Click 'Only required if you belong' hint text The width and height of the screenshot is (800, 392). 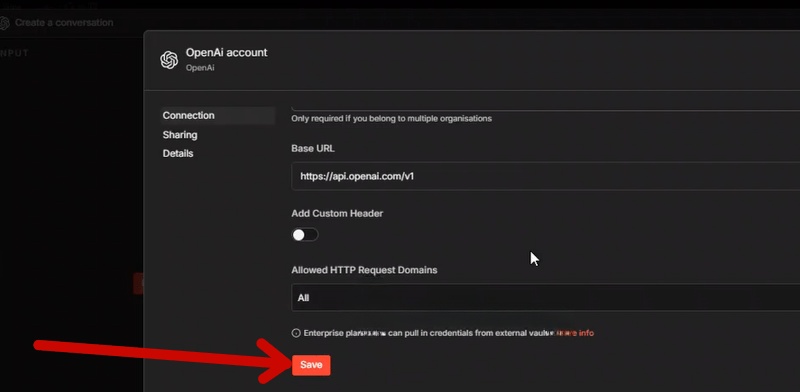(x=391, y=118)
